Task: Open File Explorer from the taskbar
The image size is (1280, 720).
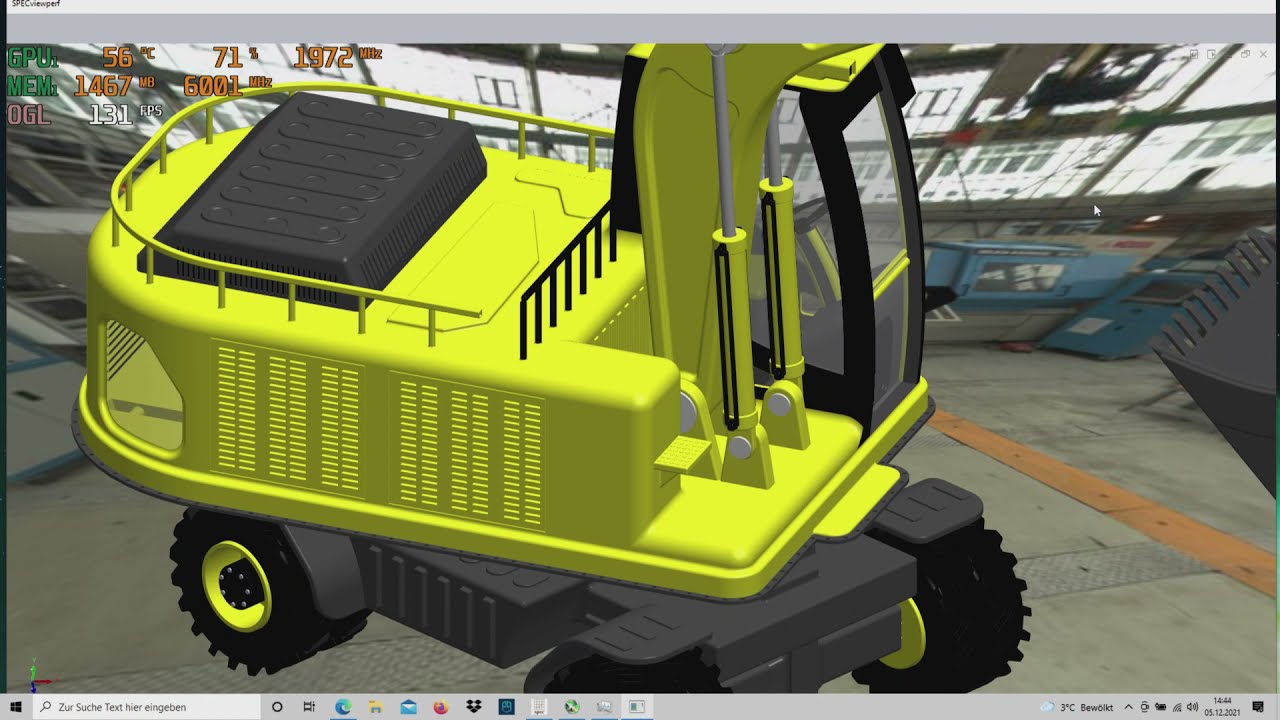Action: click(375, 707)
